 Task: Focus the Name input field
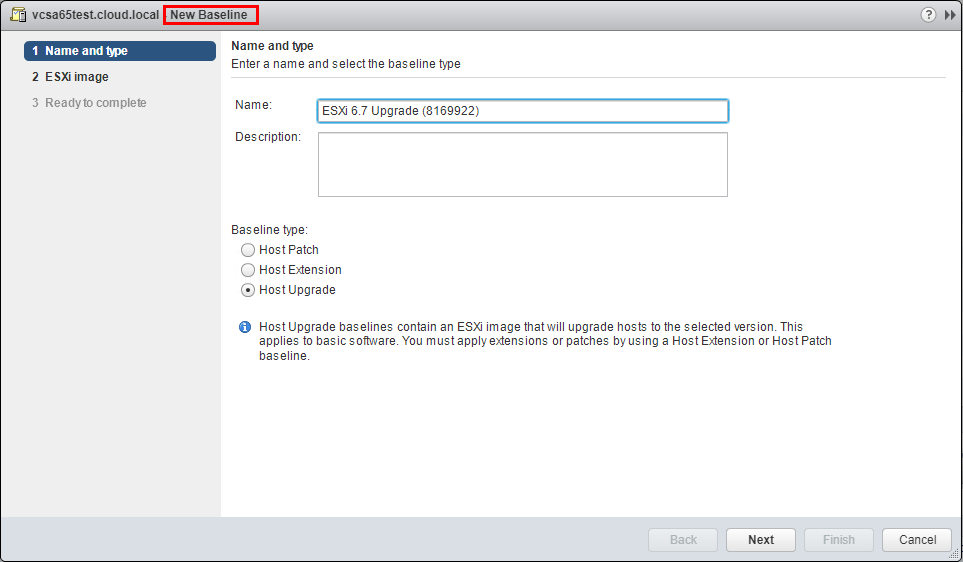click(x=523, y=111)
